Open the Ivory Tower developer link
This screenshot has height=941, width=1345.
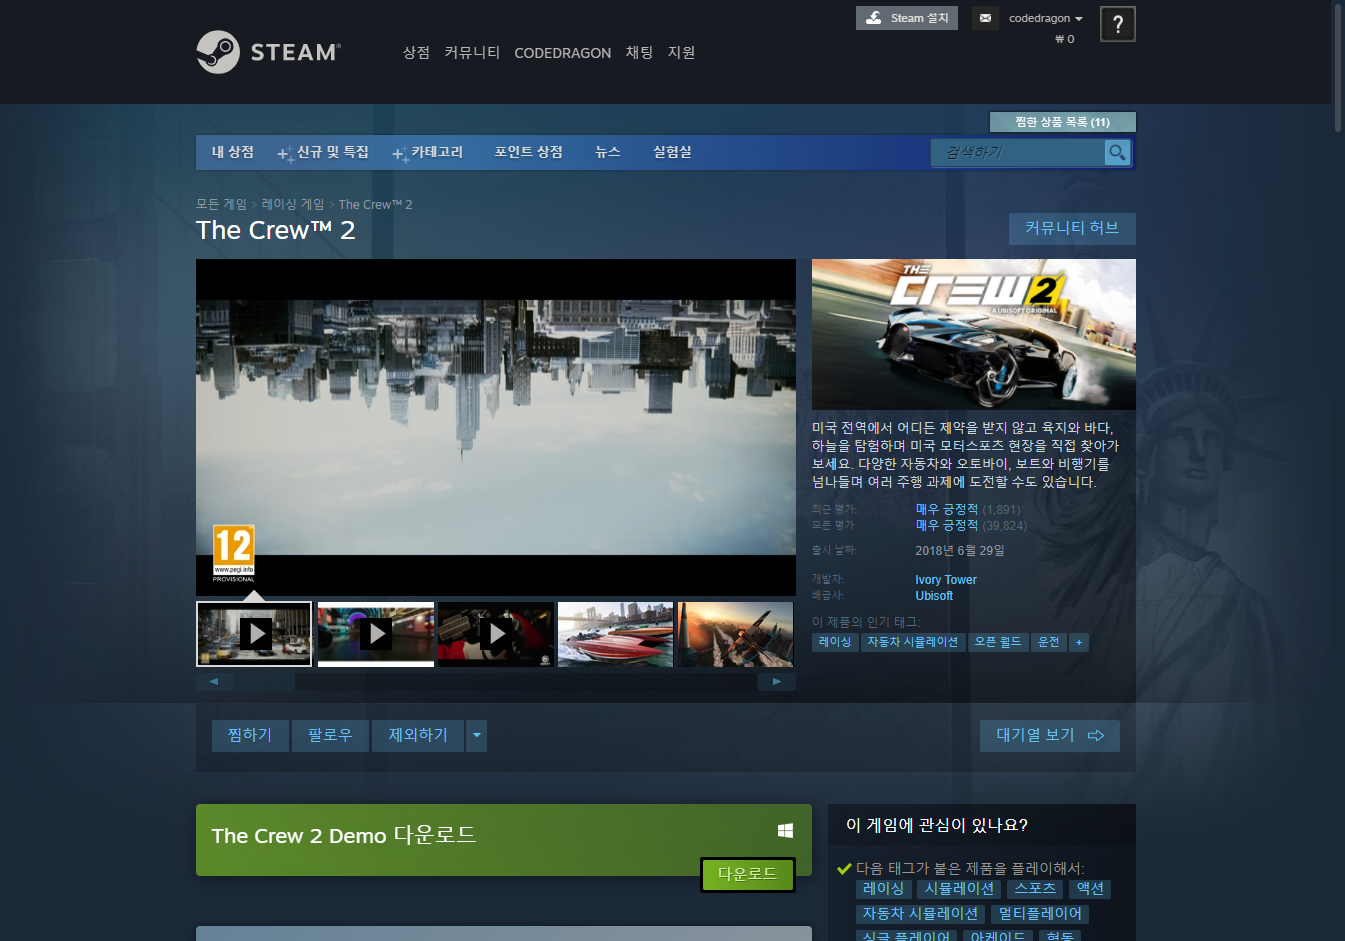pyautogui.click(x=946, y=580)
